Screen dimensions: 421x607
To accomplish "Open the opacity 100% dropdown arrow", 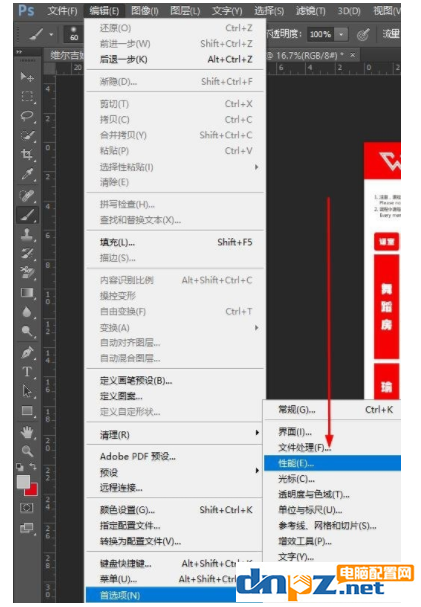I will (x=341, y=34).
